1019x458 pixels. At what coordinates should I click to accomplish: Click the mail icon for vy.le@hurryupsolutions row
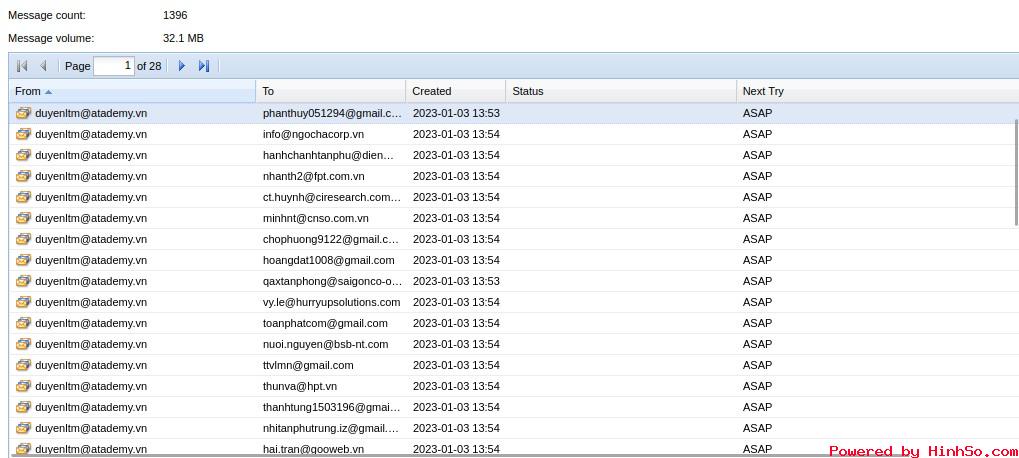click(x=23, y=302)
